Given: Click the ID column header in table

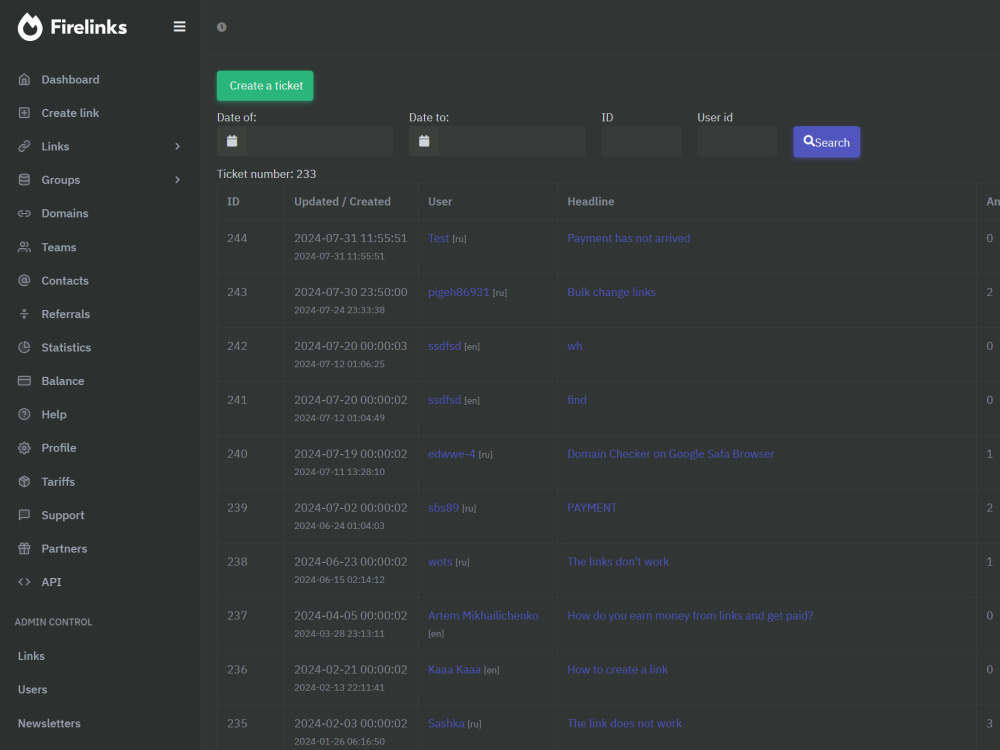Looking at the screenshot, I should coord(233,202).
